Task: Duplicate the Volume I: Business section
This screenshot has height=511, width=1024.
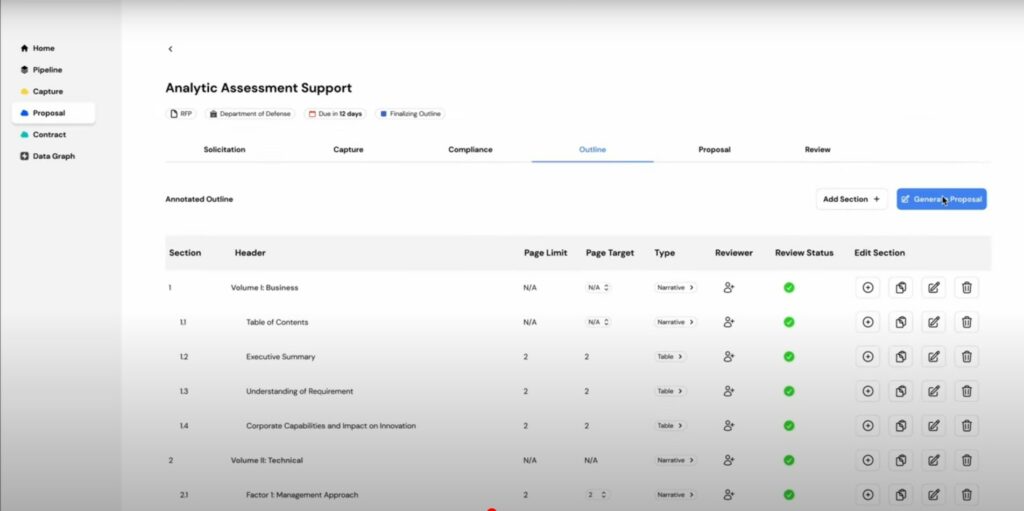Action: click(901, 288)
